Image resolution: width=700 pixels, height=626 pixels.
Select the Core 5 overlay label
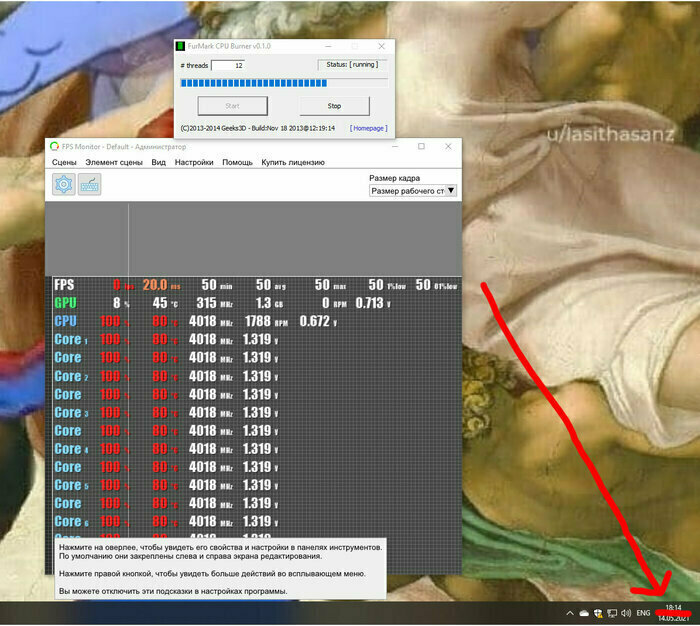(71, 485)
